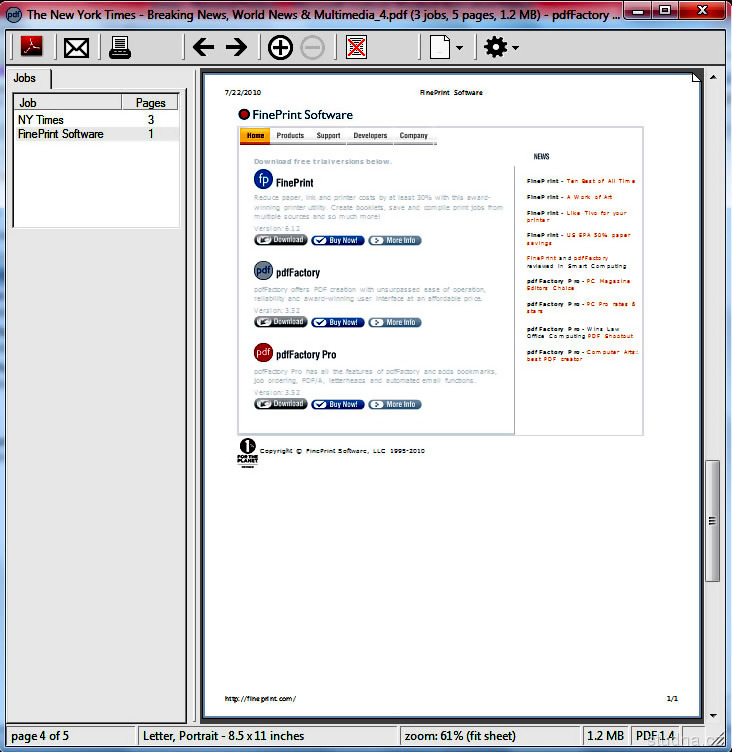Click Download under pdfFactory Pro
This screenshot has height=752, width=732.
pyautogui.click(x=281, y=404)
